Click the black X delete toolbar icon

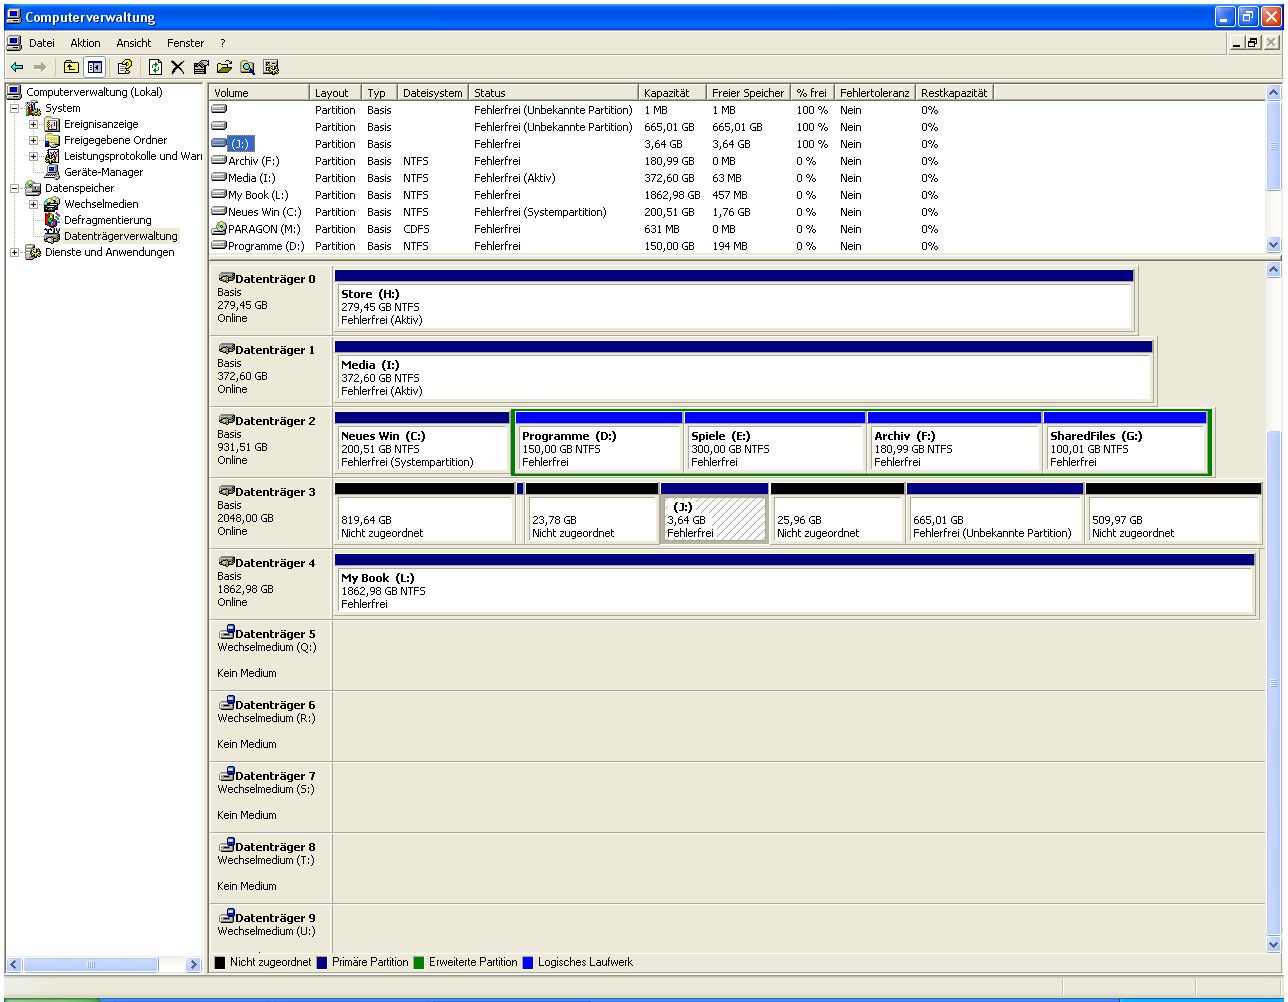178,67
